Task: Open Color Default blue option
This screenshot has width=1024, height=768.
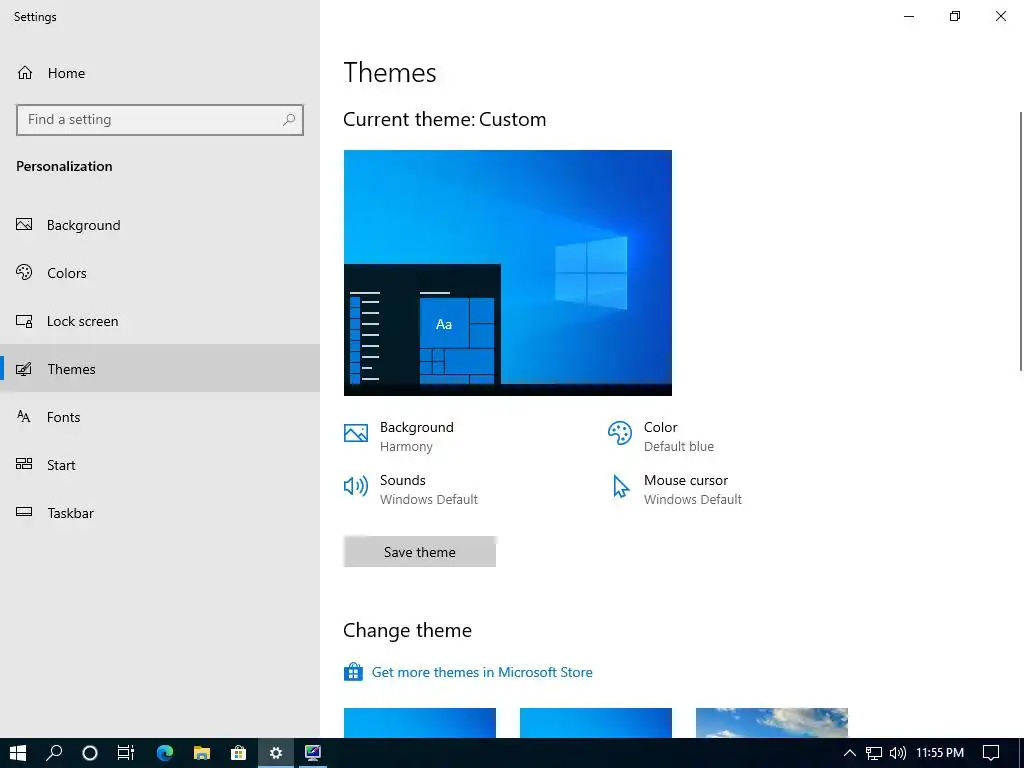Action: point(661,436)
